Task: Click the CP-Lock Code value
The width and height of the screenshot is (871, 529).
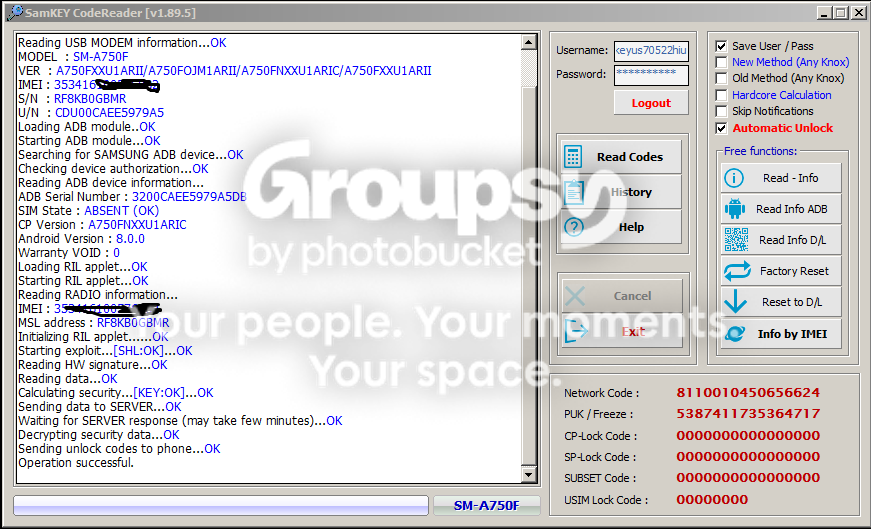Action: pyautogui.click(x=748, y=436)
